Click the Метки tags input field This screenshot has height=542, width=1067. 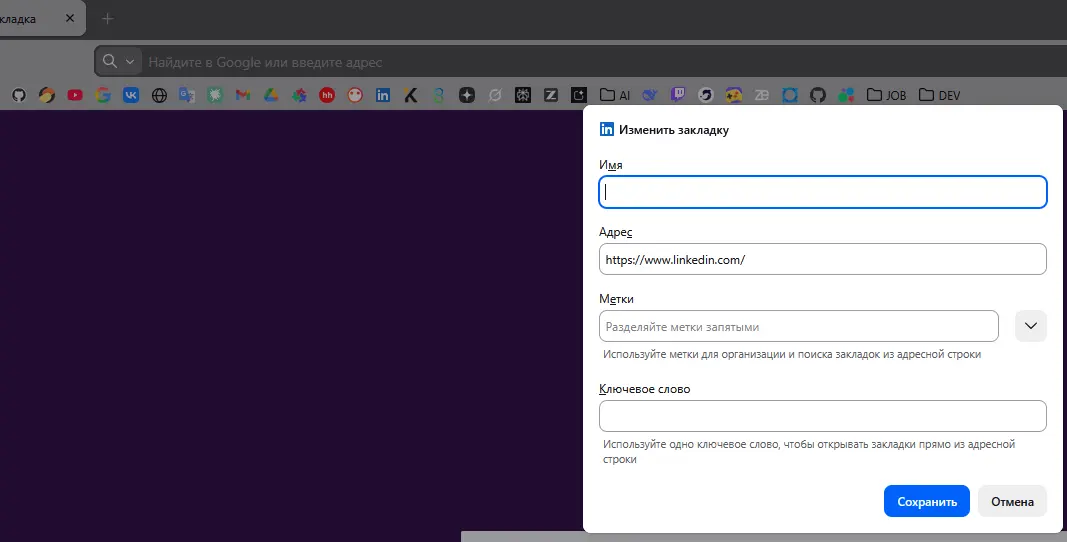(799, 326)
